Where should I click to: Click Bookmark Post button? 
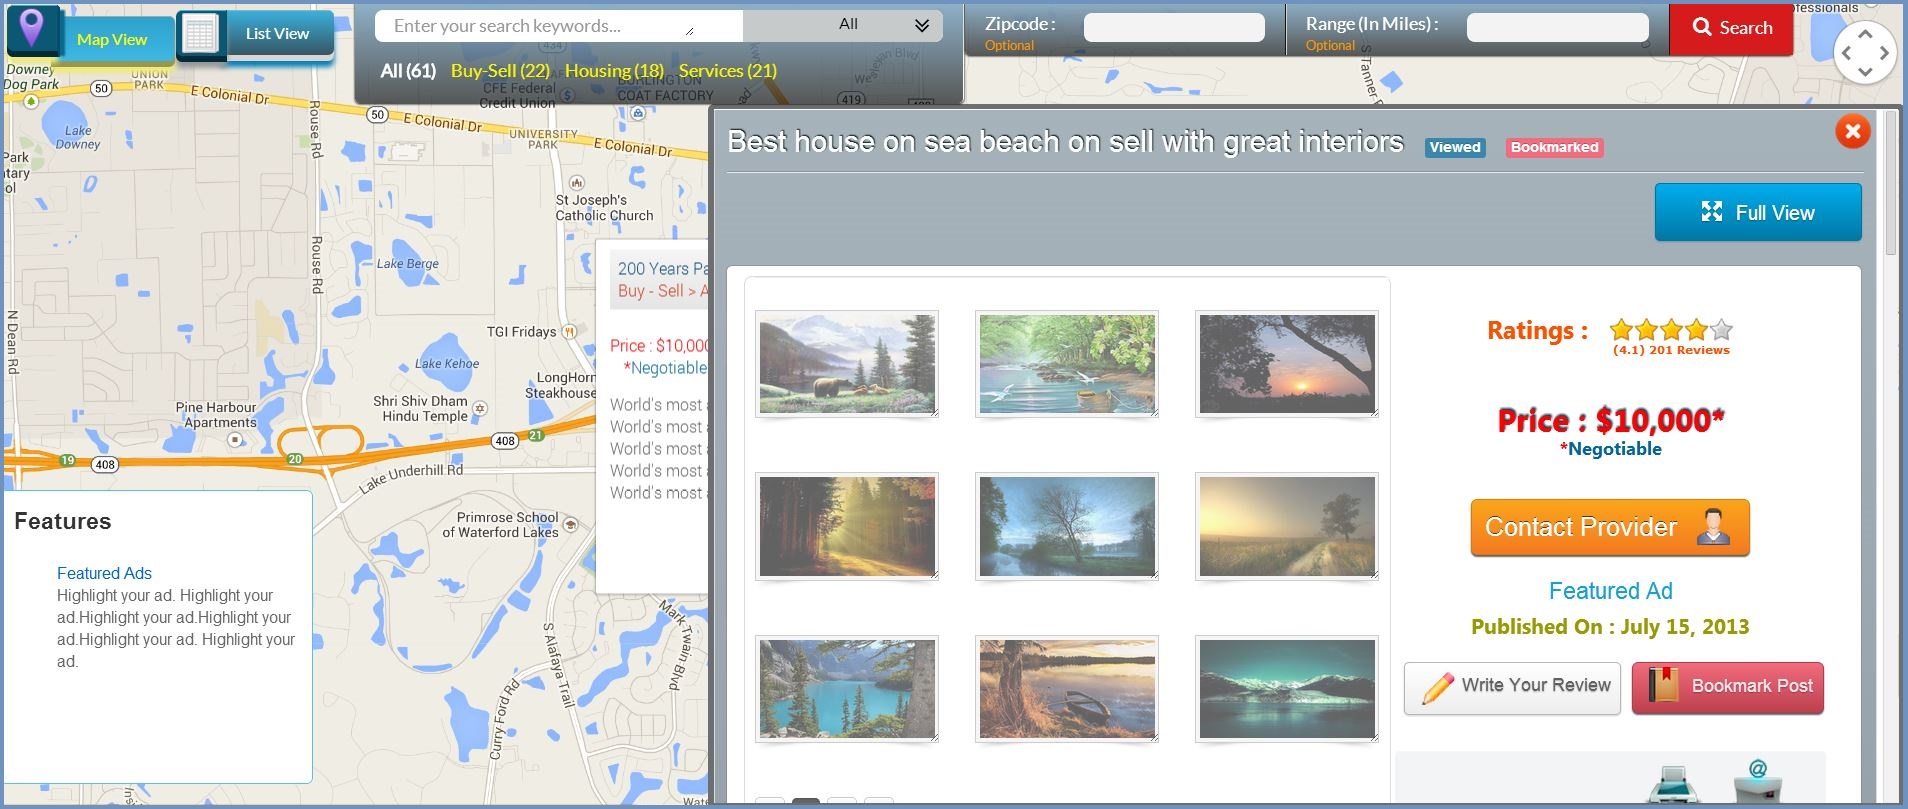pos(1728,688)
